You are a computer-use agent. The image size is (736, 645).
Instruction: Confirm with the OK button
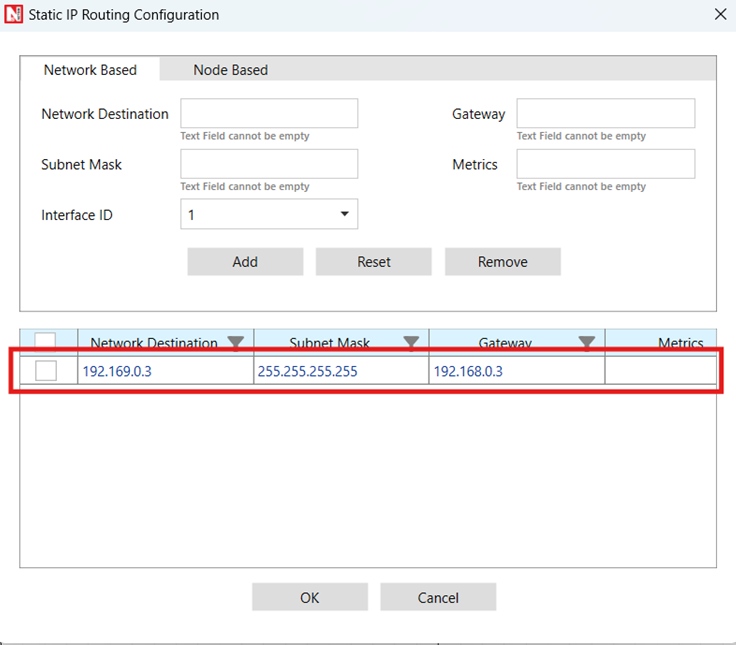point(309,598)
